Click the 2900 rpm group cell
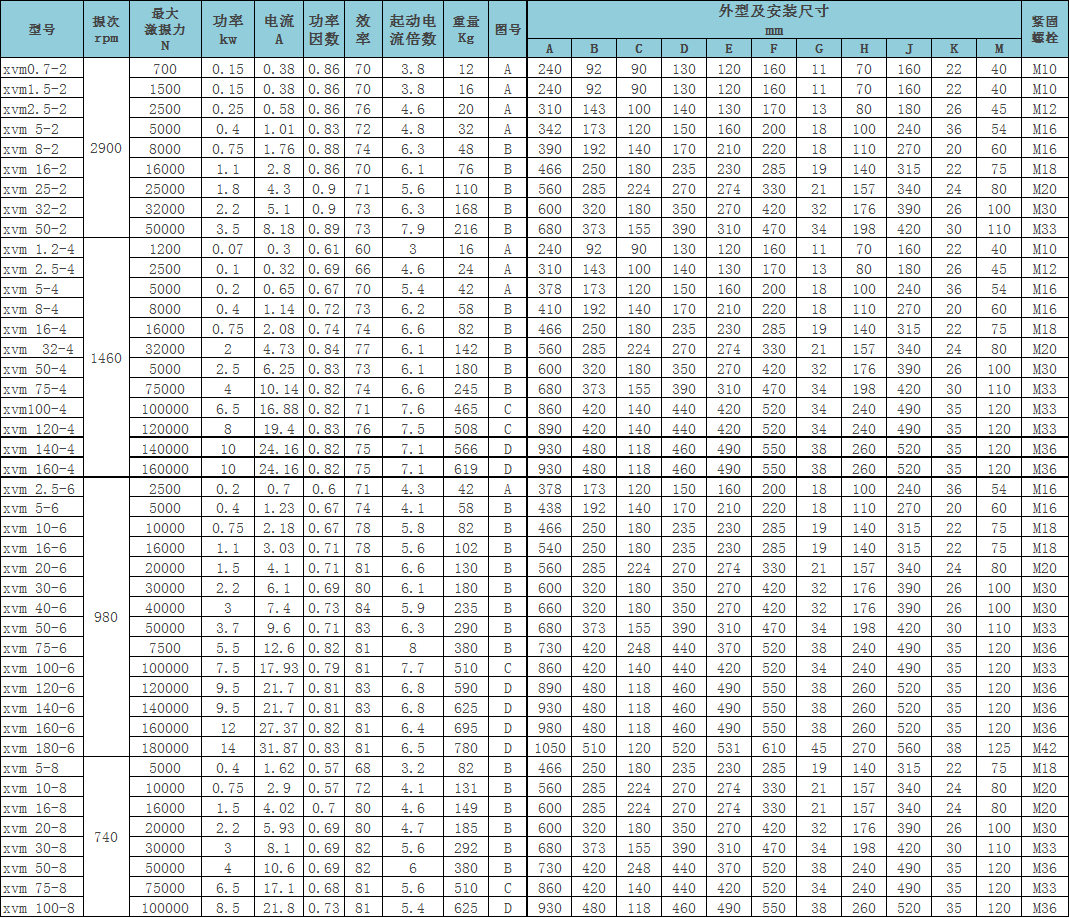 105,148
